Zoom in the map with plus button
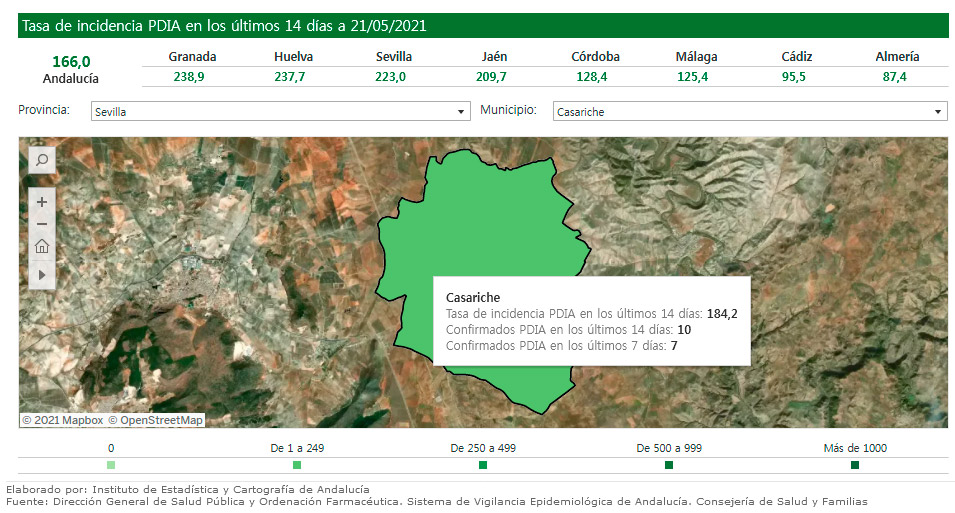 click(x=42, y=201)
